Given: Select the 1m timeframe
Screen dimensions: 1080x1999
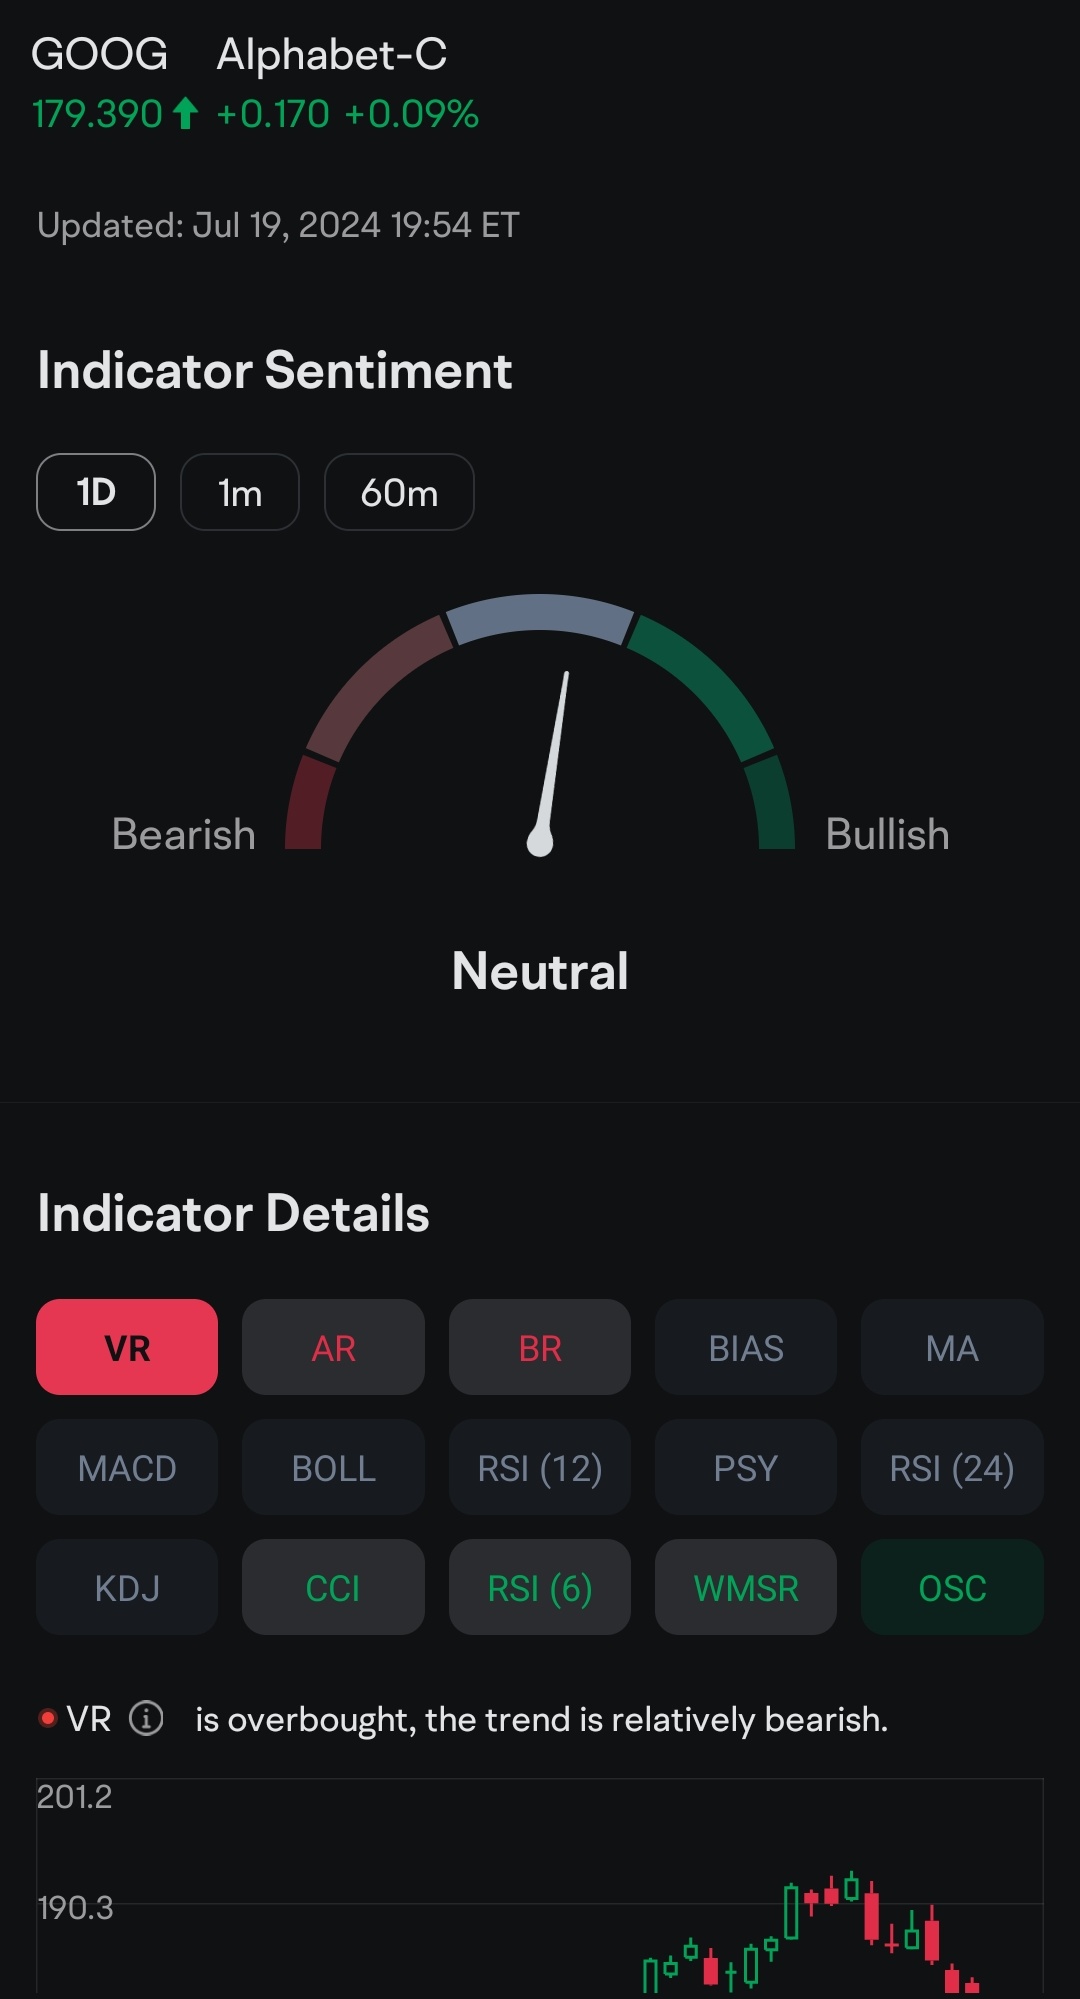Looking at the screenshot, I should click(x=239, y=492).
